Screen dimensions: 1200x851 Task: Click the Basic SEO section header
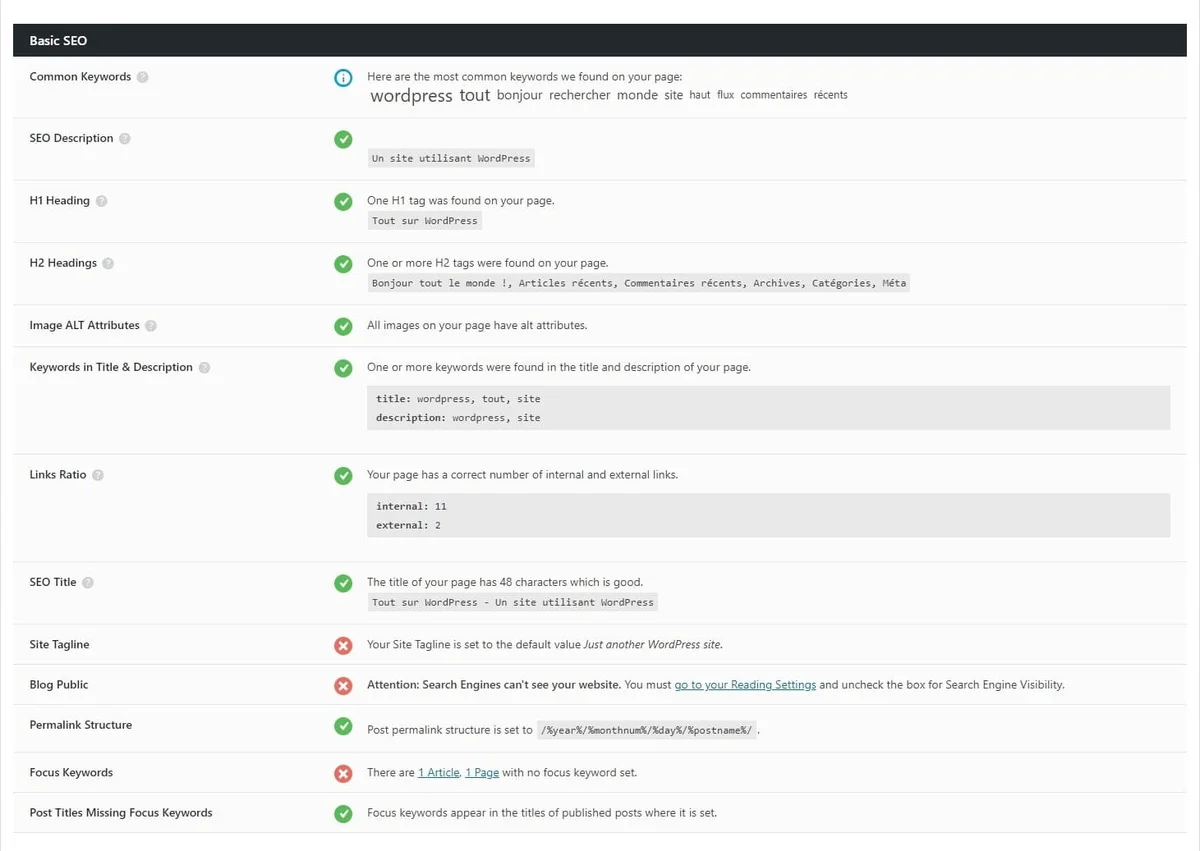pos(58,41)
